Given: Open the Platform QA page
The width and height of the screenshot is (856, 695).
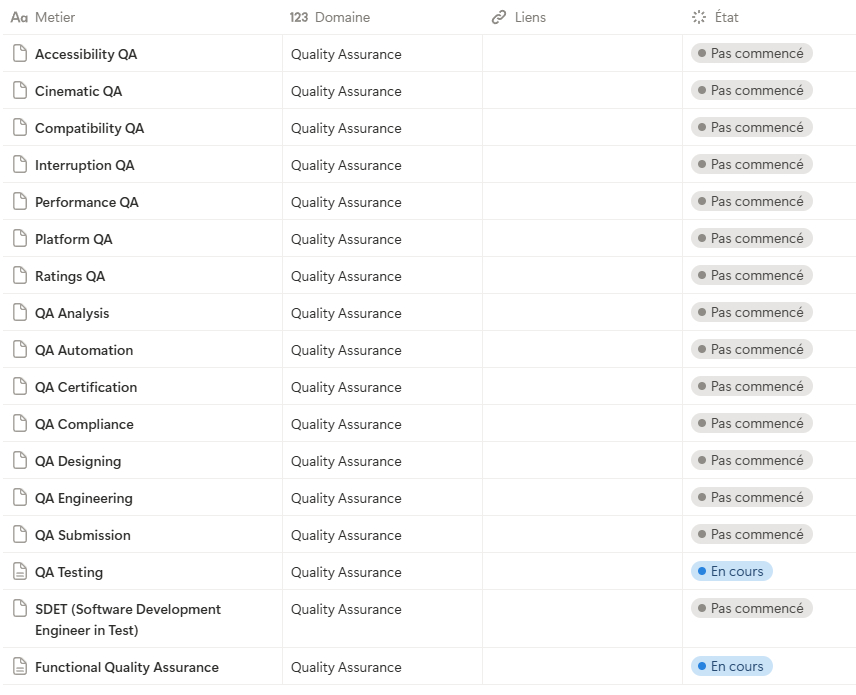Looking at the screenshot, I should click(74, 240).
